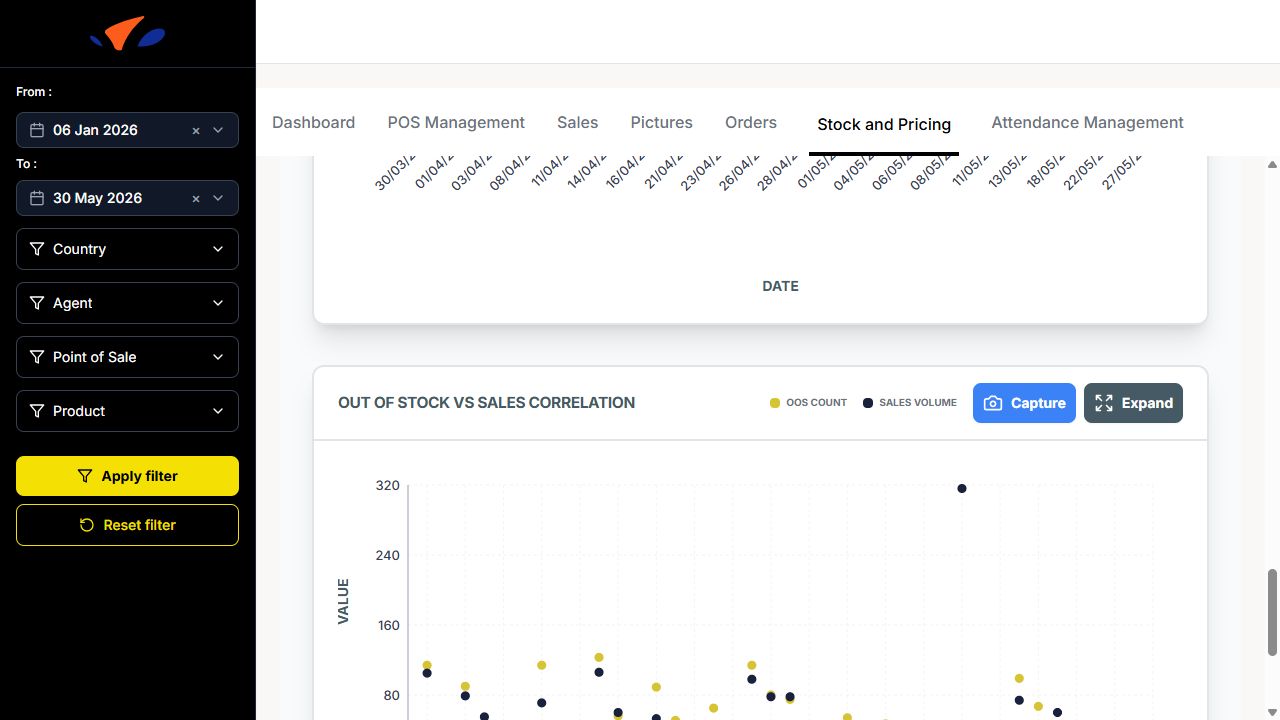Click the vertical scrollbar thumb
The width and height of the screenshot is (1280, 720).
coord(1272,613)
